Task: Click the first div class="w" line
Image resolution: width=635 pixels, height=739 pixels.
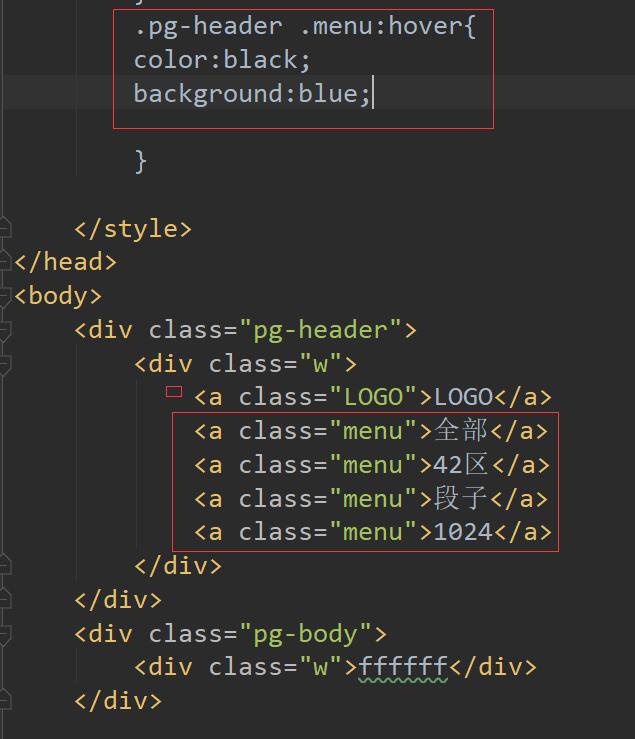Action: click(x=246, y=364)
